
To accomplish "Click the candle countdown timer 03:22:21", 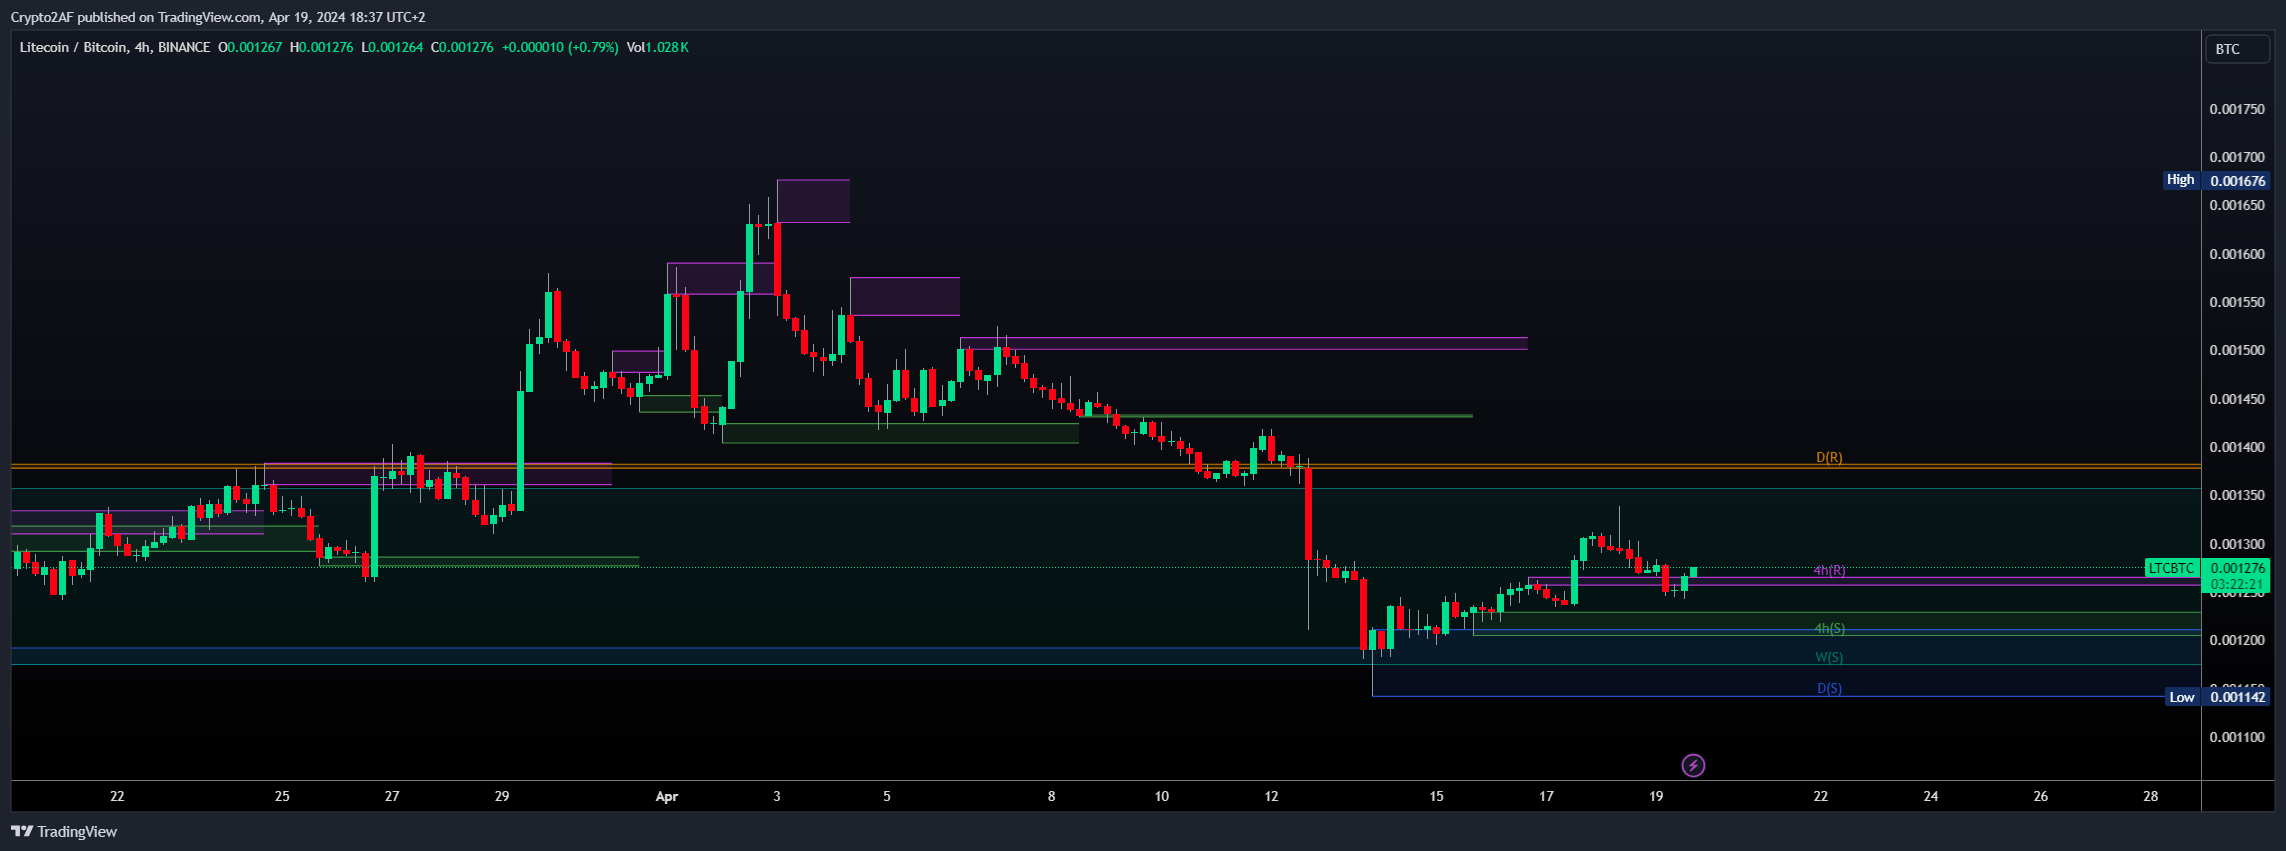I will click(x=2237, y=584).
